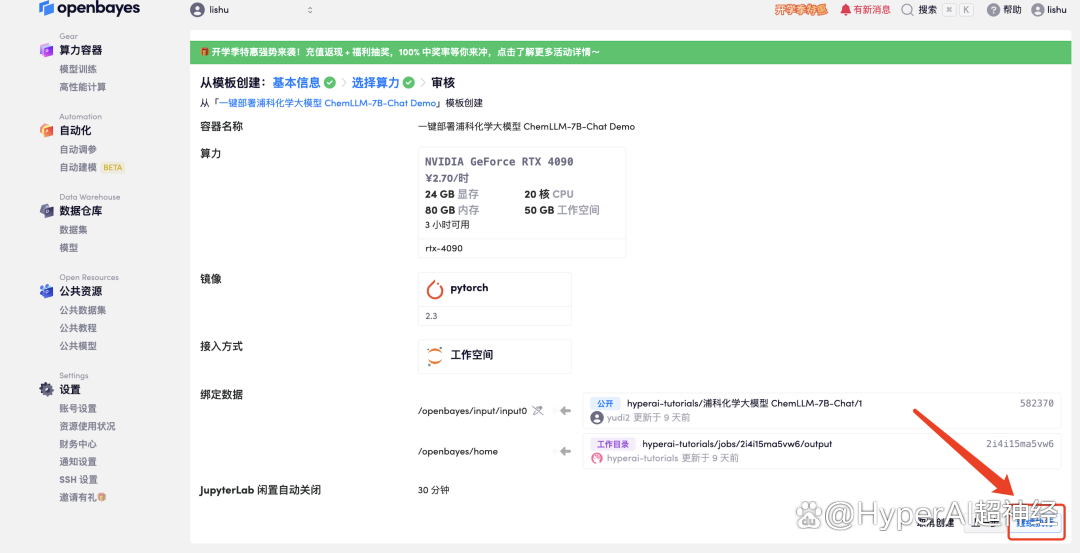Click the 设置 gear icon

point(46,389)
